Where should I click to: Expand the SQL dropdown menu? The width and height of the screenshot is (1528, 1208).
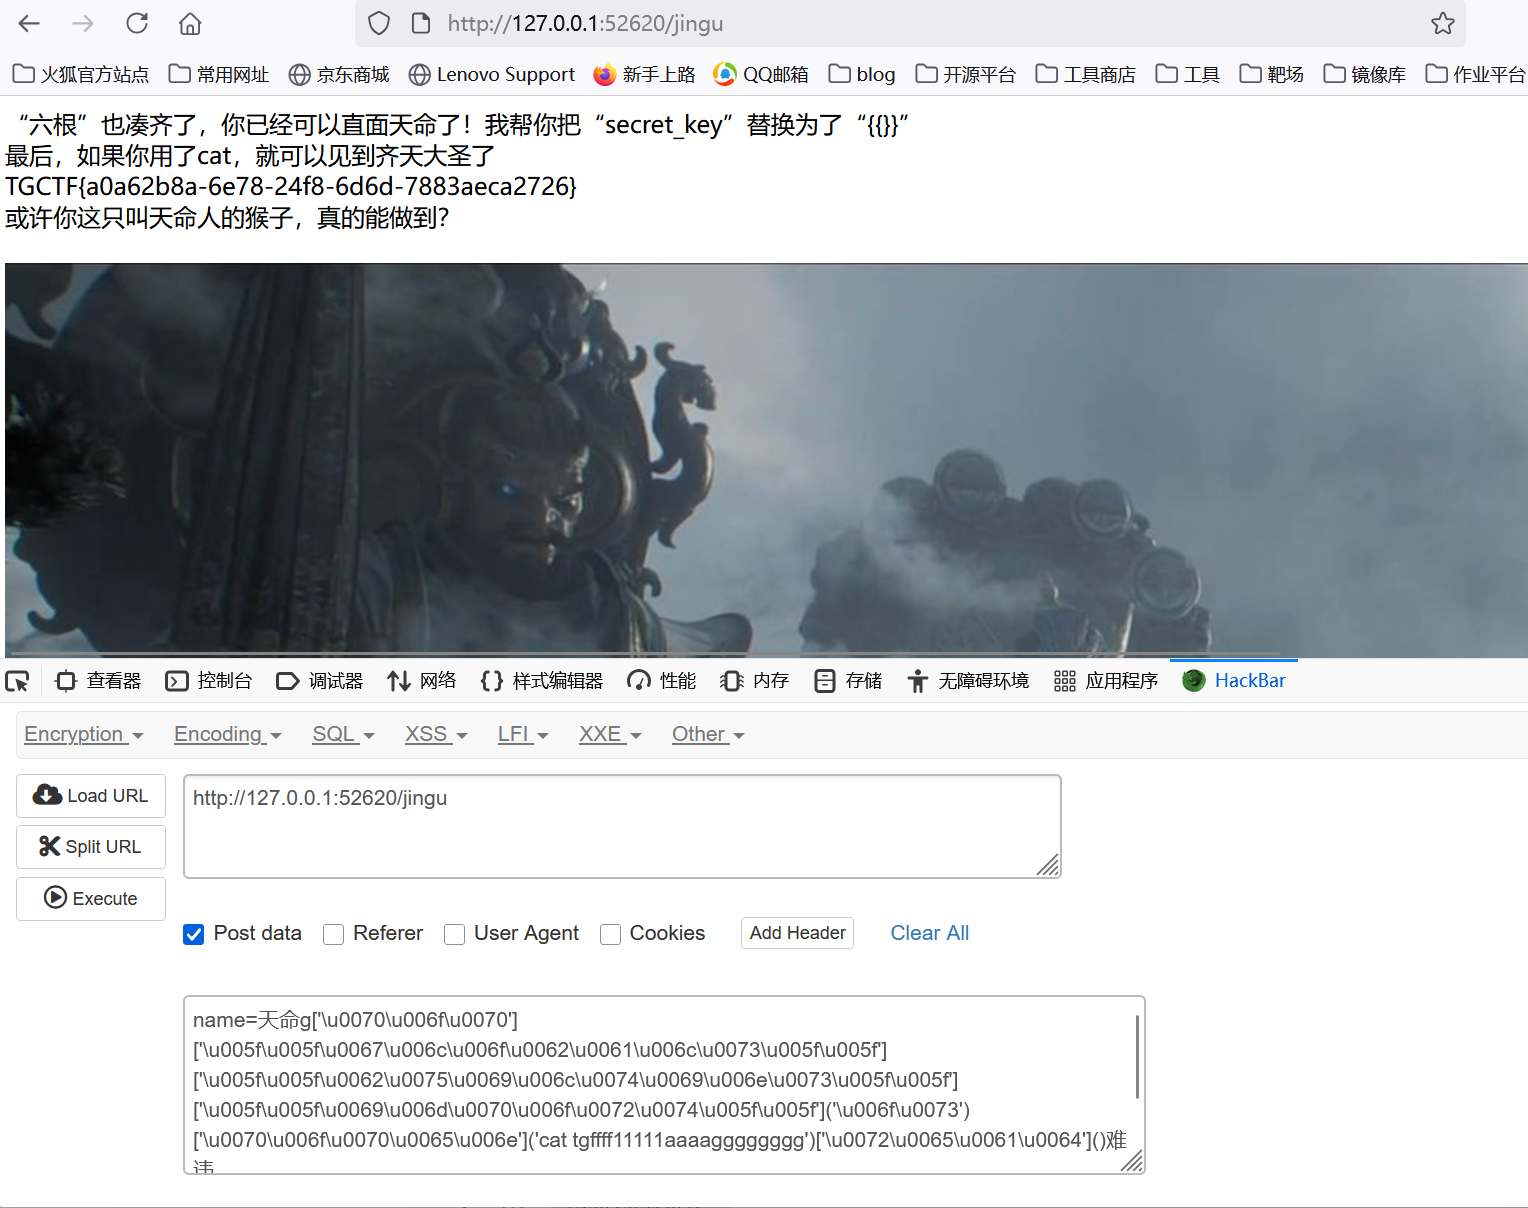tap(343, 734)
